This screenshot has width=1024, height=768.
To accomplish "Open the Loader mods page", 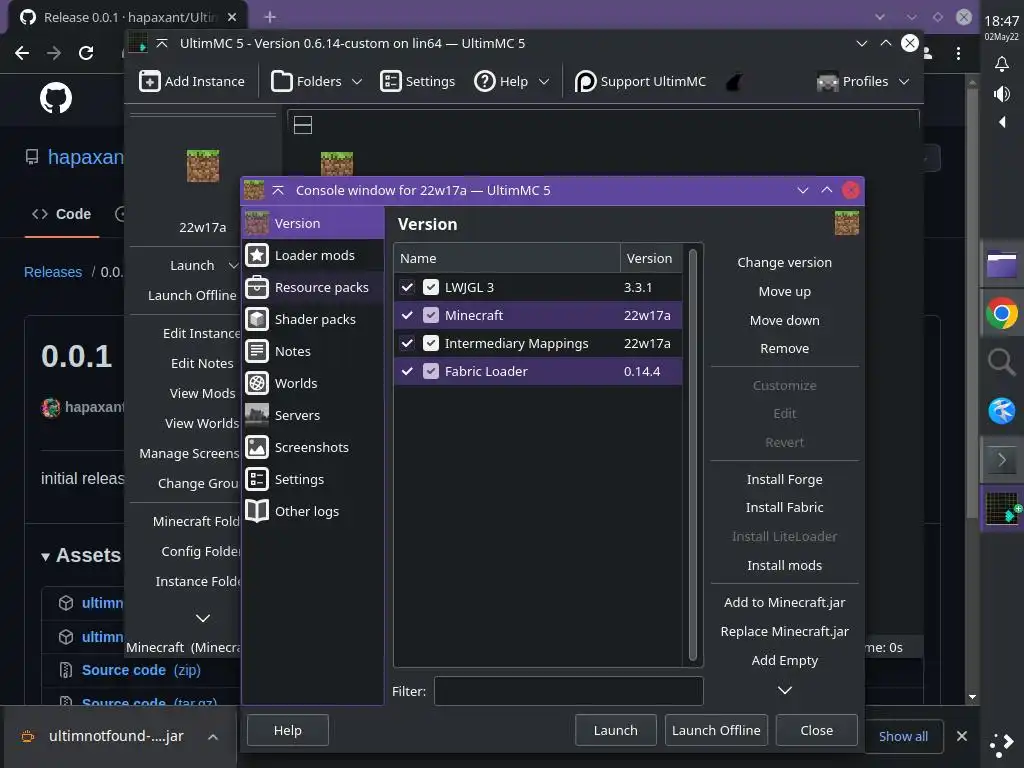I will pyautogui.click(x=313, y=255).
